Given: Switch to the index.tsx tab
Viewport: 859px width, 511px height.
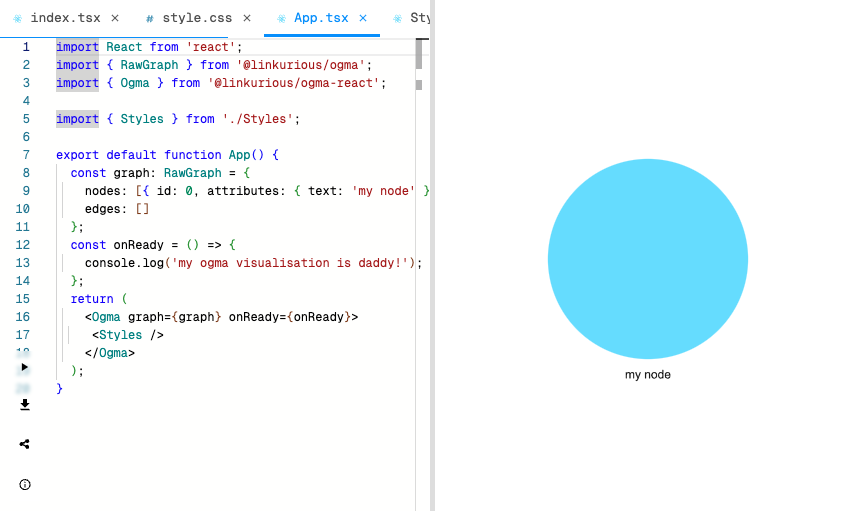Looking at the screenshot, I should click(x=65, y=18).
